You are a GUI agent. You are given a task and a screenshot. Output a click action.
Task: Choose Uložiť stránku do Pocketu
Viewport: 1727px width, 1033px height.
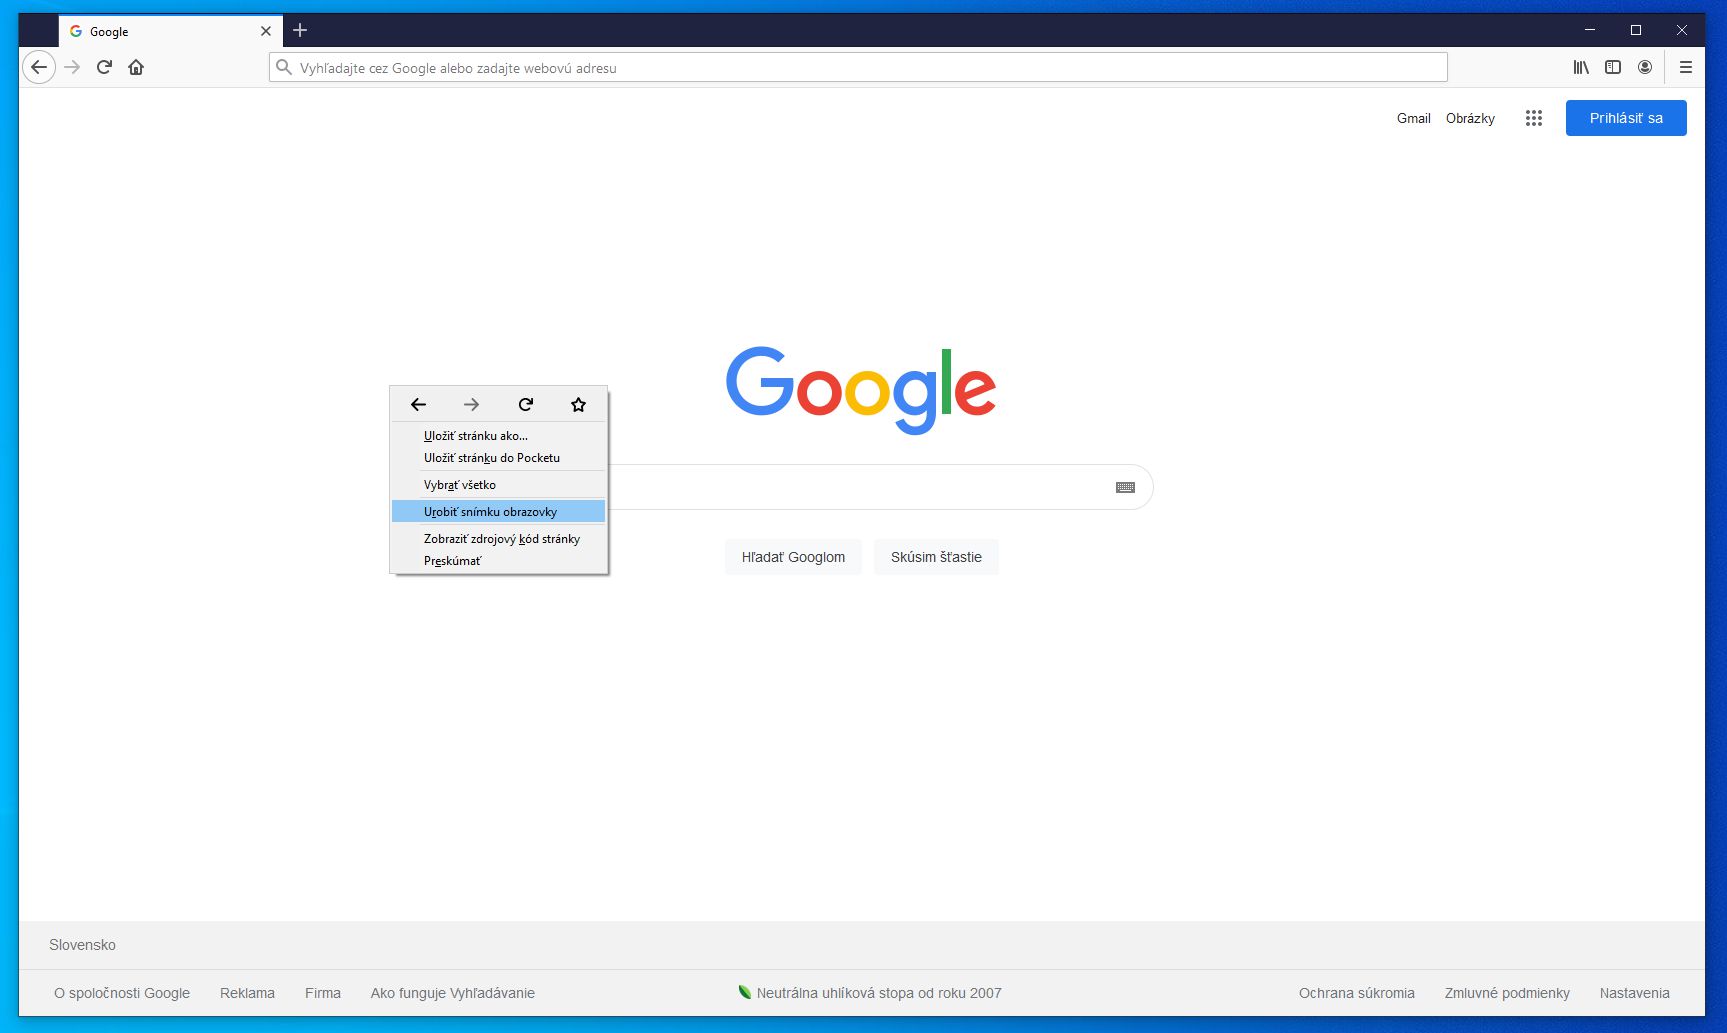498,457
